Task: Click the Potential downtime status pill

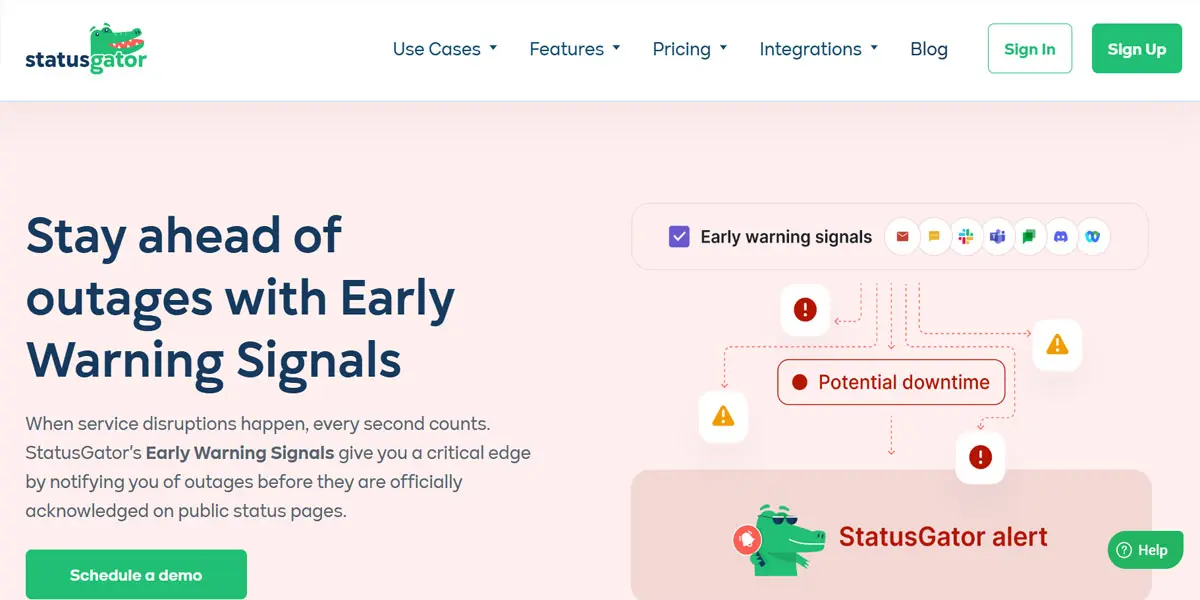Action: pos(891,382)
